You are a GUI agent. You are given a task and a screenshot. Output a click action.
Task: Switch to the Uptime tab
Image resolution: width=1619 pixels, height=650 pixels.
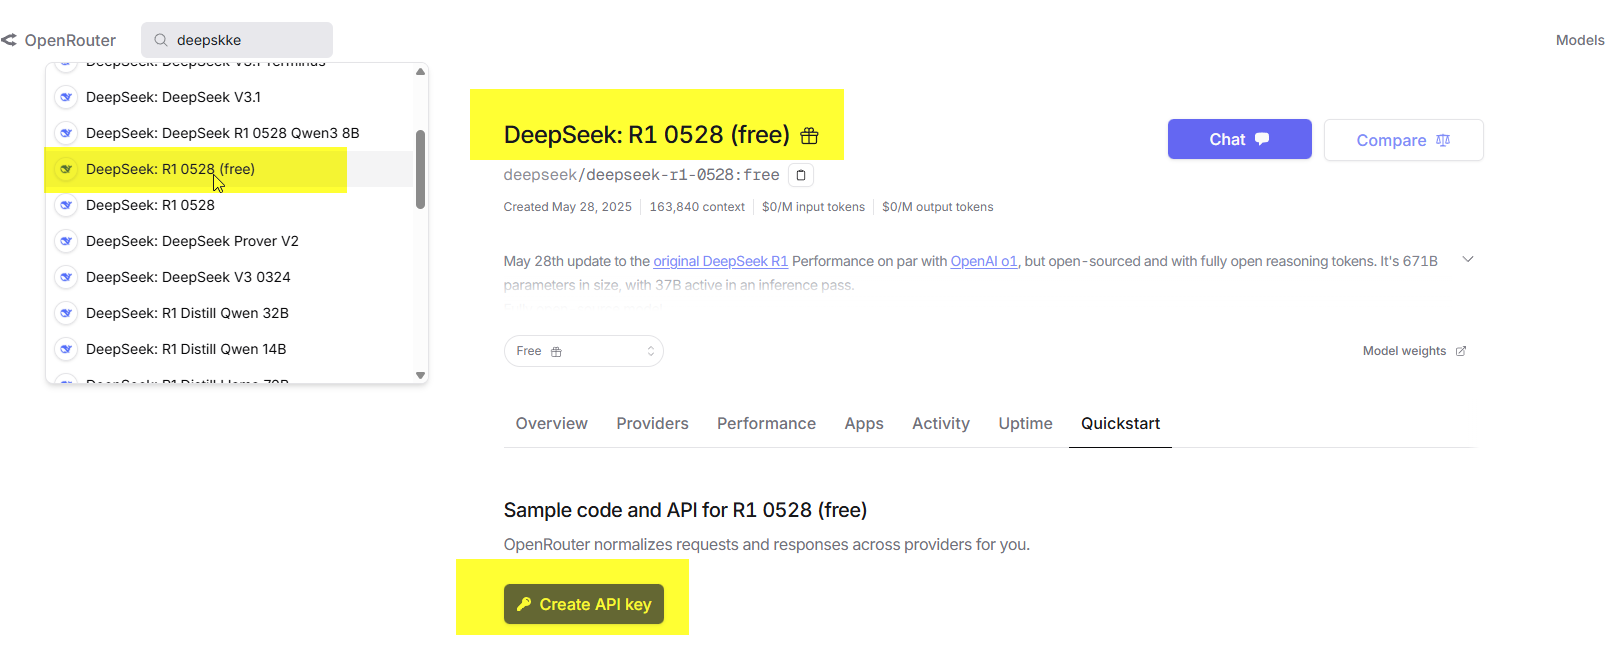(x=1026, y=424)
